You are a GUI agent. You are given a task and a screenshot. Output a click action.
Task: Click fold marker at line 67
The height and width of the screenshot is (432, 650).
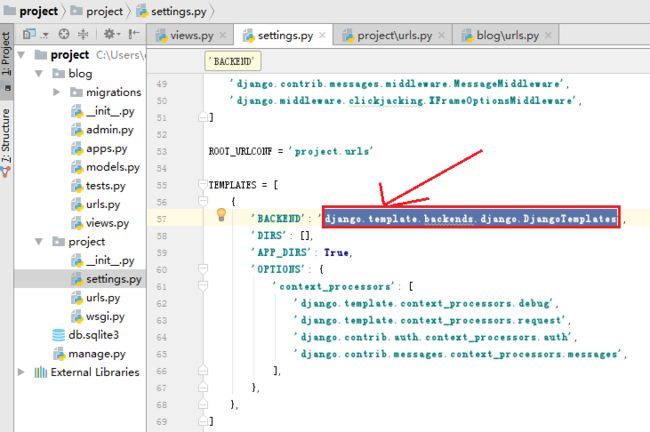203,388
